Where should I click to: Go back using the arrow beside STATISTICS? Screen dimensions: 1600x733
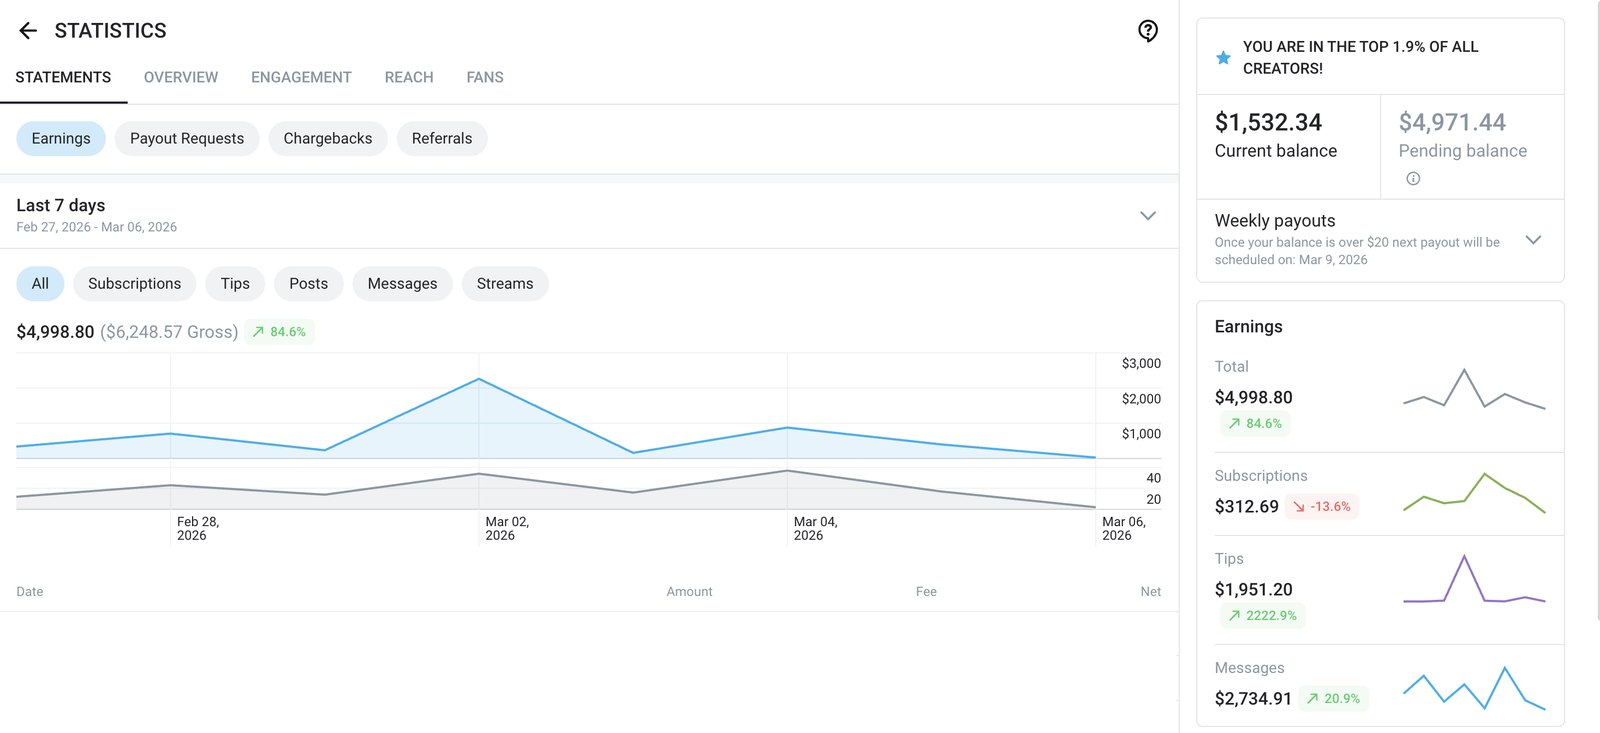click(28, 31)
